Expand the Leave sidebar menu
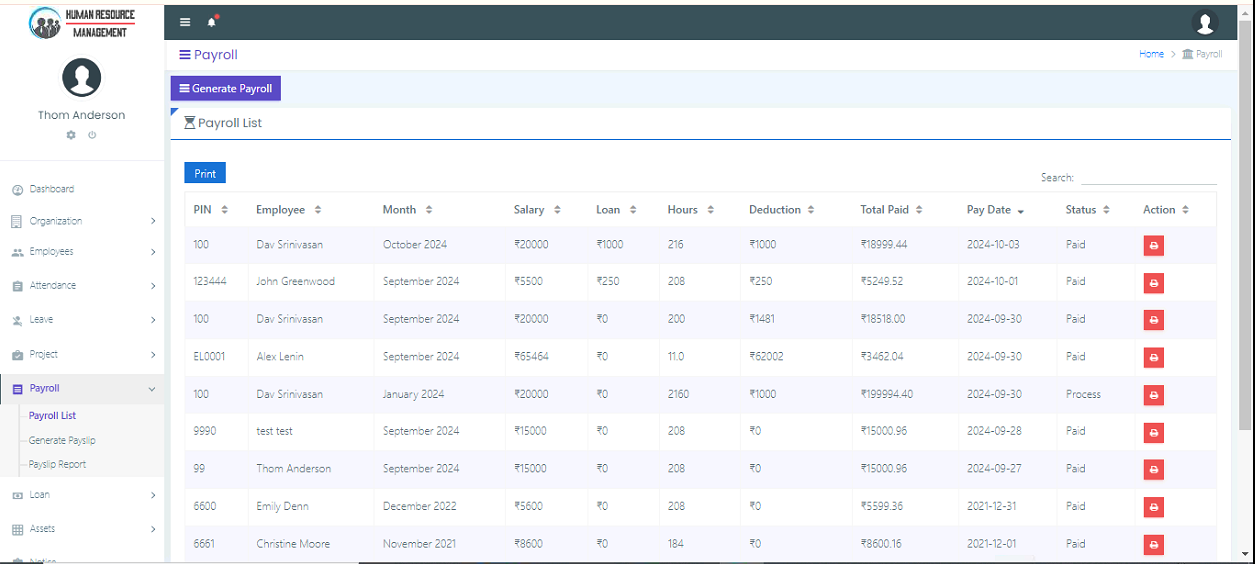This screenshot has height=564, width=1255. pyautogui.click(x=82, y=320)
